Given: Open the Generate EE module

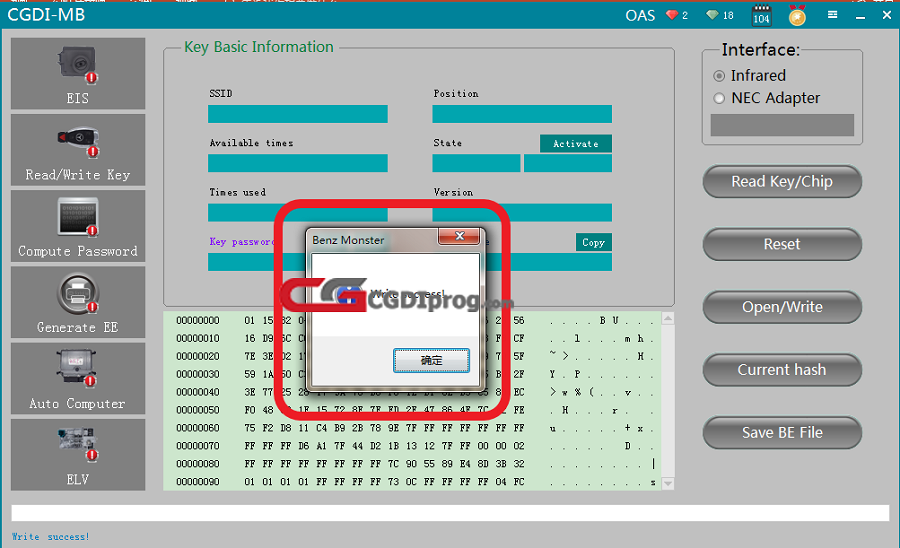Looking at the screenshot, I should point(77,302).
